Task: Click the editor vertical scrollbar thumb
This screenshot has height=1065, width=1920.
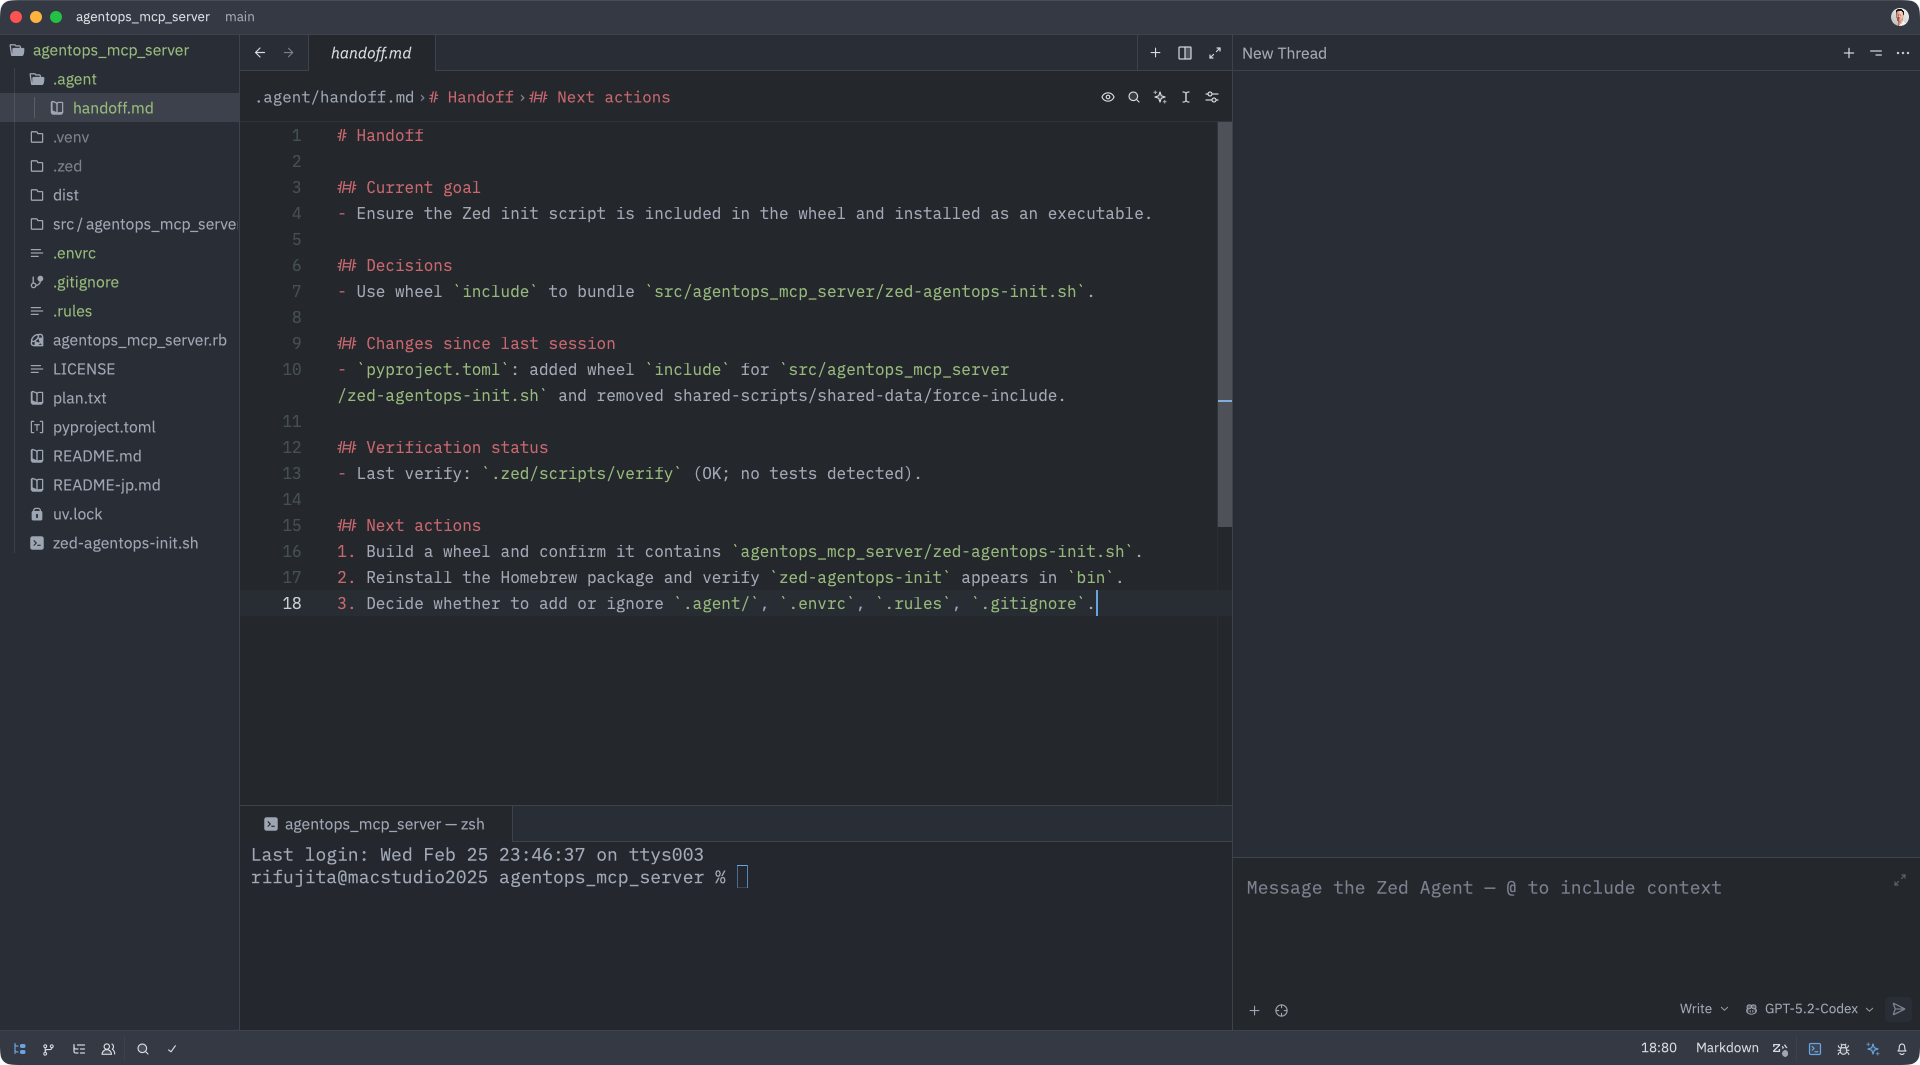Action: [x=1224, y=325]
